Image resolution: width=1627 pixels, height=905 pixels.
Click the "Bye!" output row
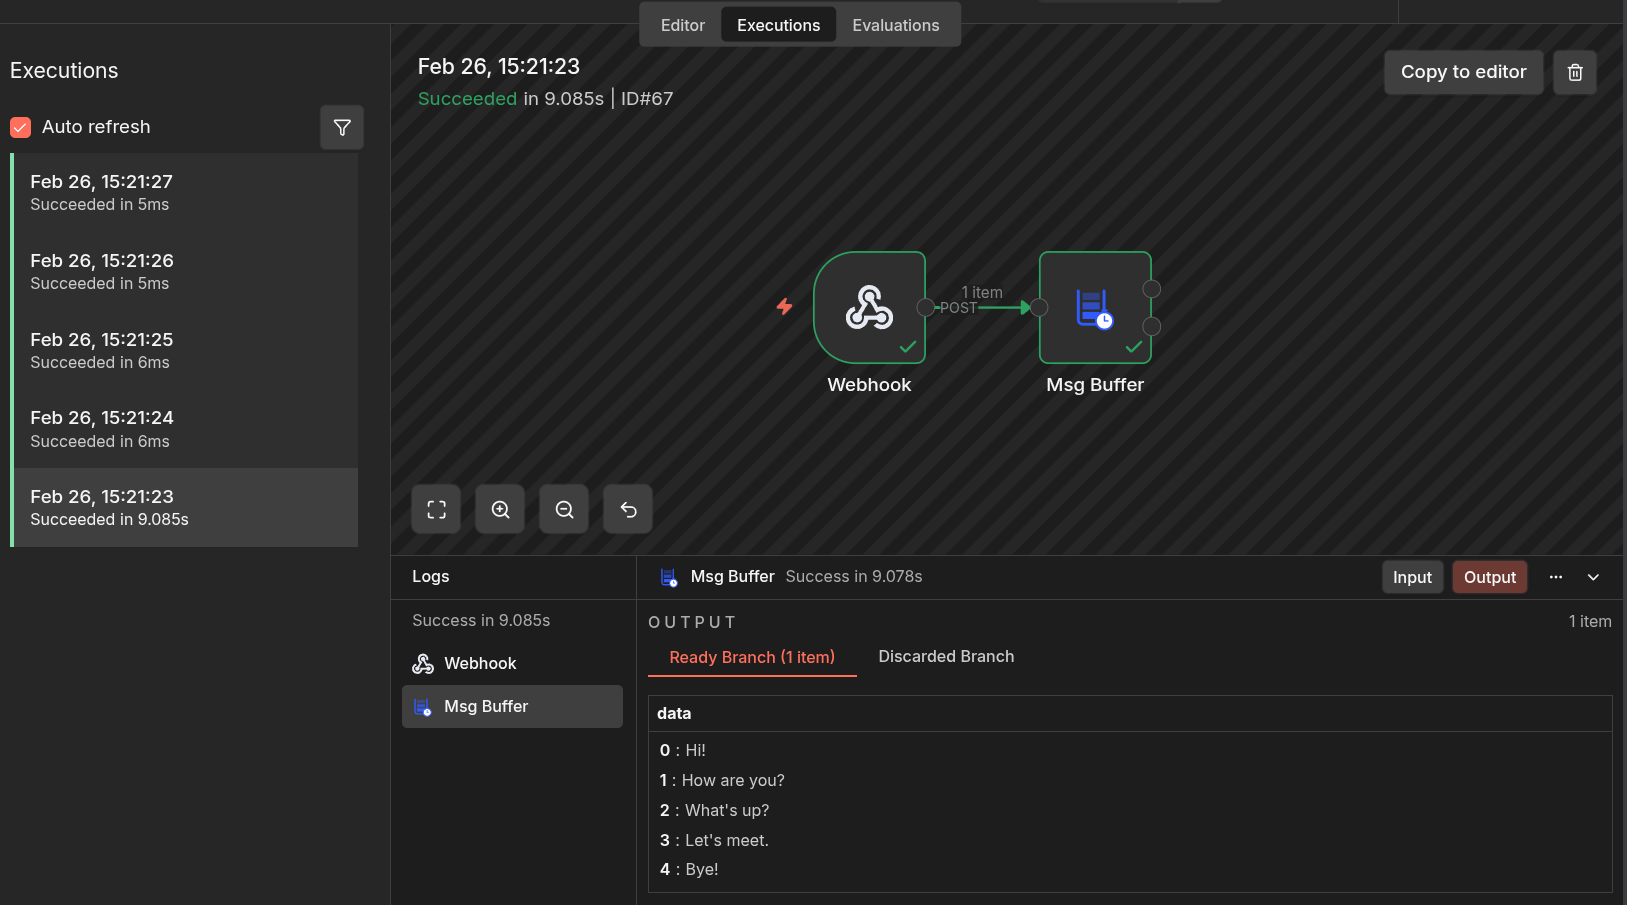pyautogui.click(x=689, y=869)
